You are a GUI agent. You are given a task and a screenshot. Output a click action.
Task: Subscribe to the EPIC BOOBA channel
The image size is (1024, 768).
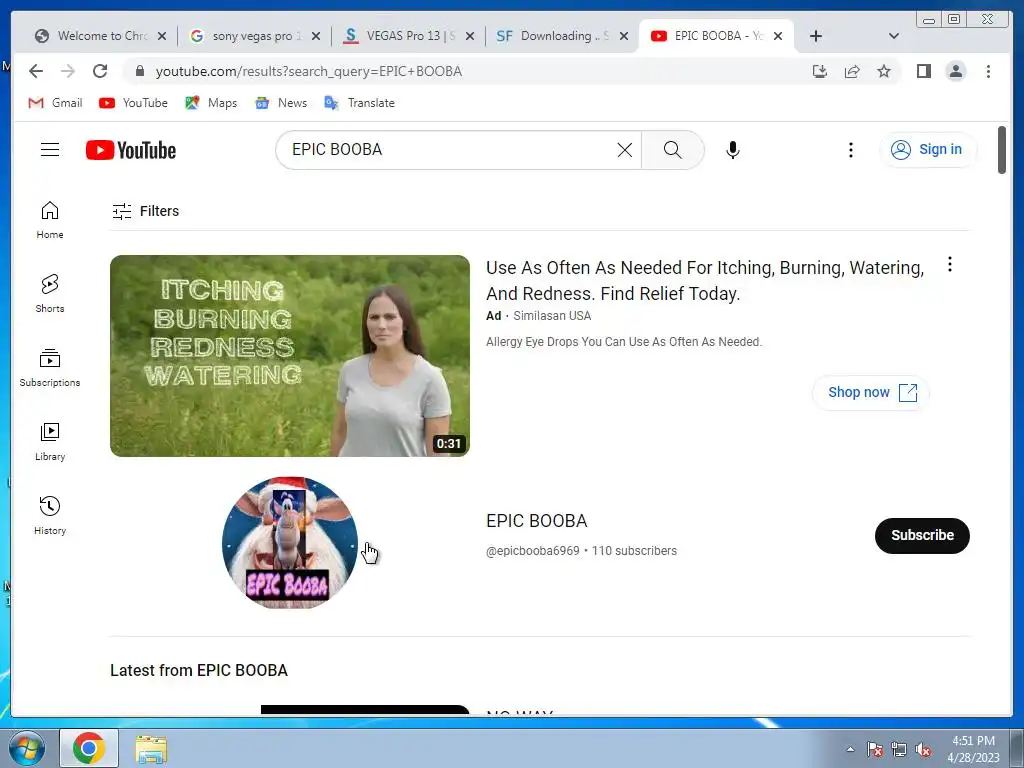point(922,536)
